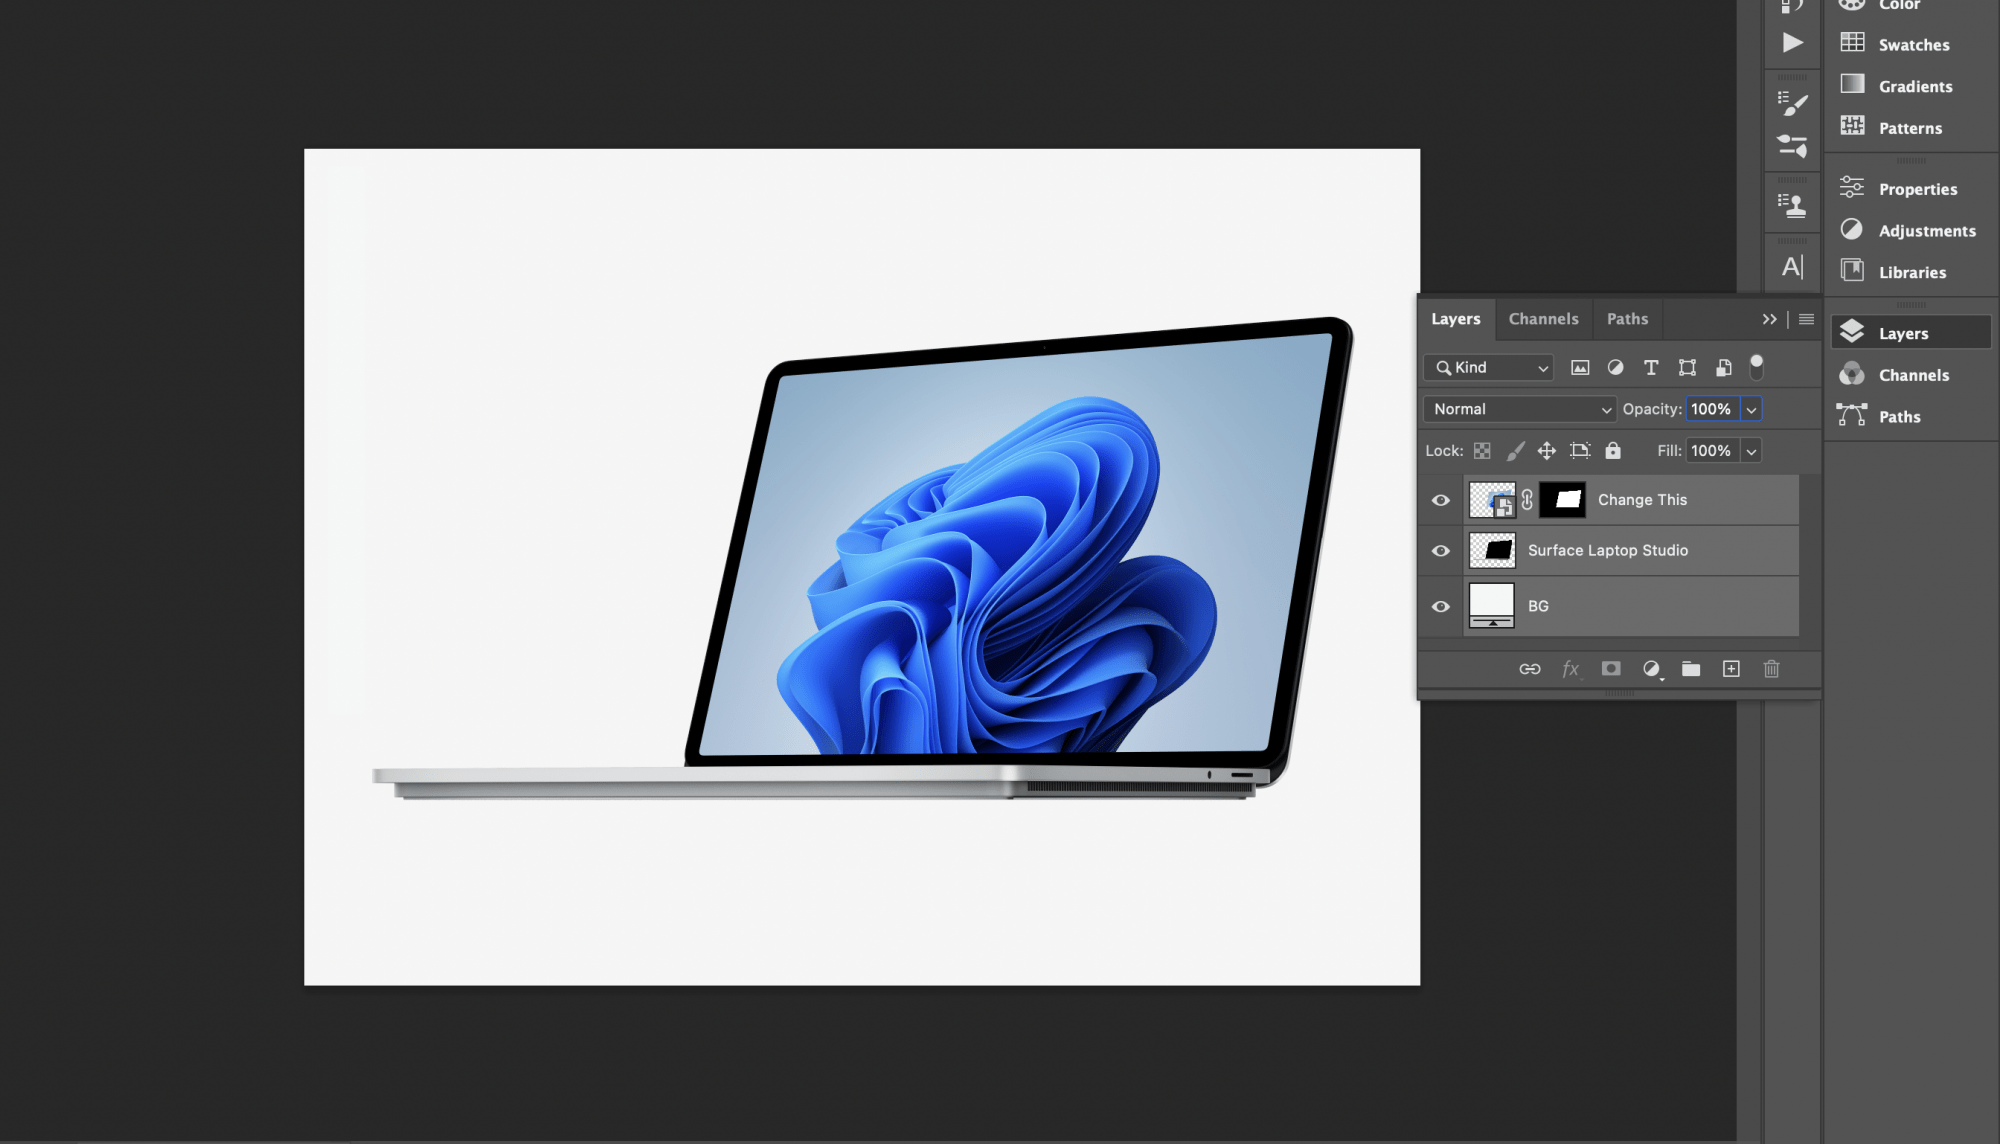Click the Add Layer Mask icon
The image size is (2000, 1144).
point(1610,669)
